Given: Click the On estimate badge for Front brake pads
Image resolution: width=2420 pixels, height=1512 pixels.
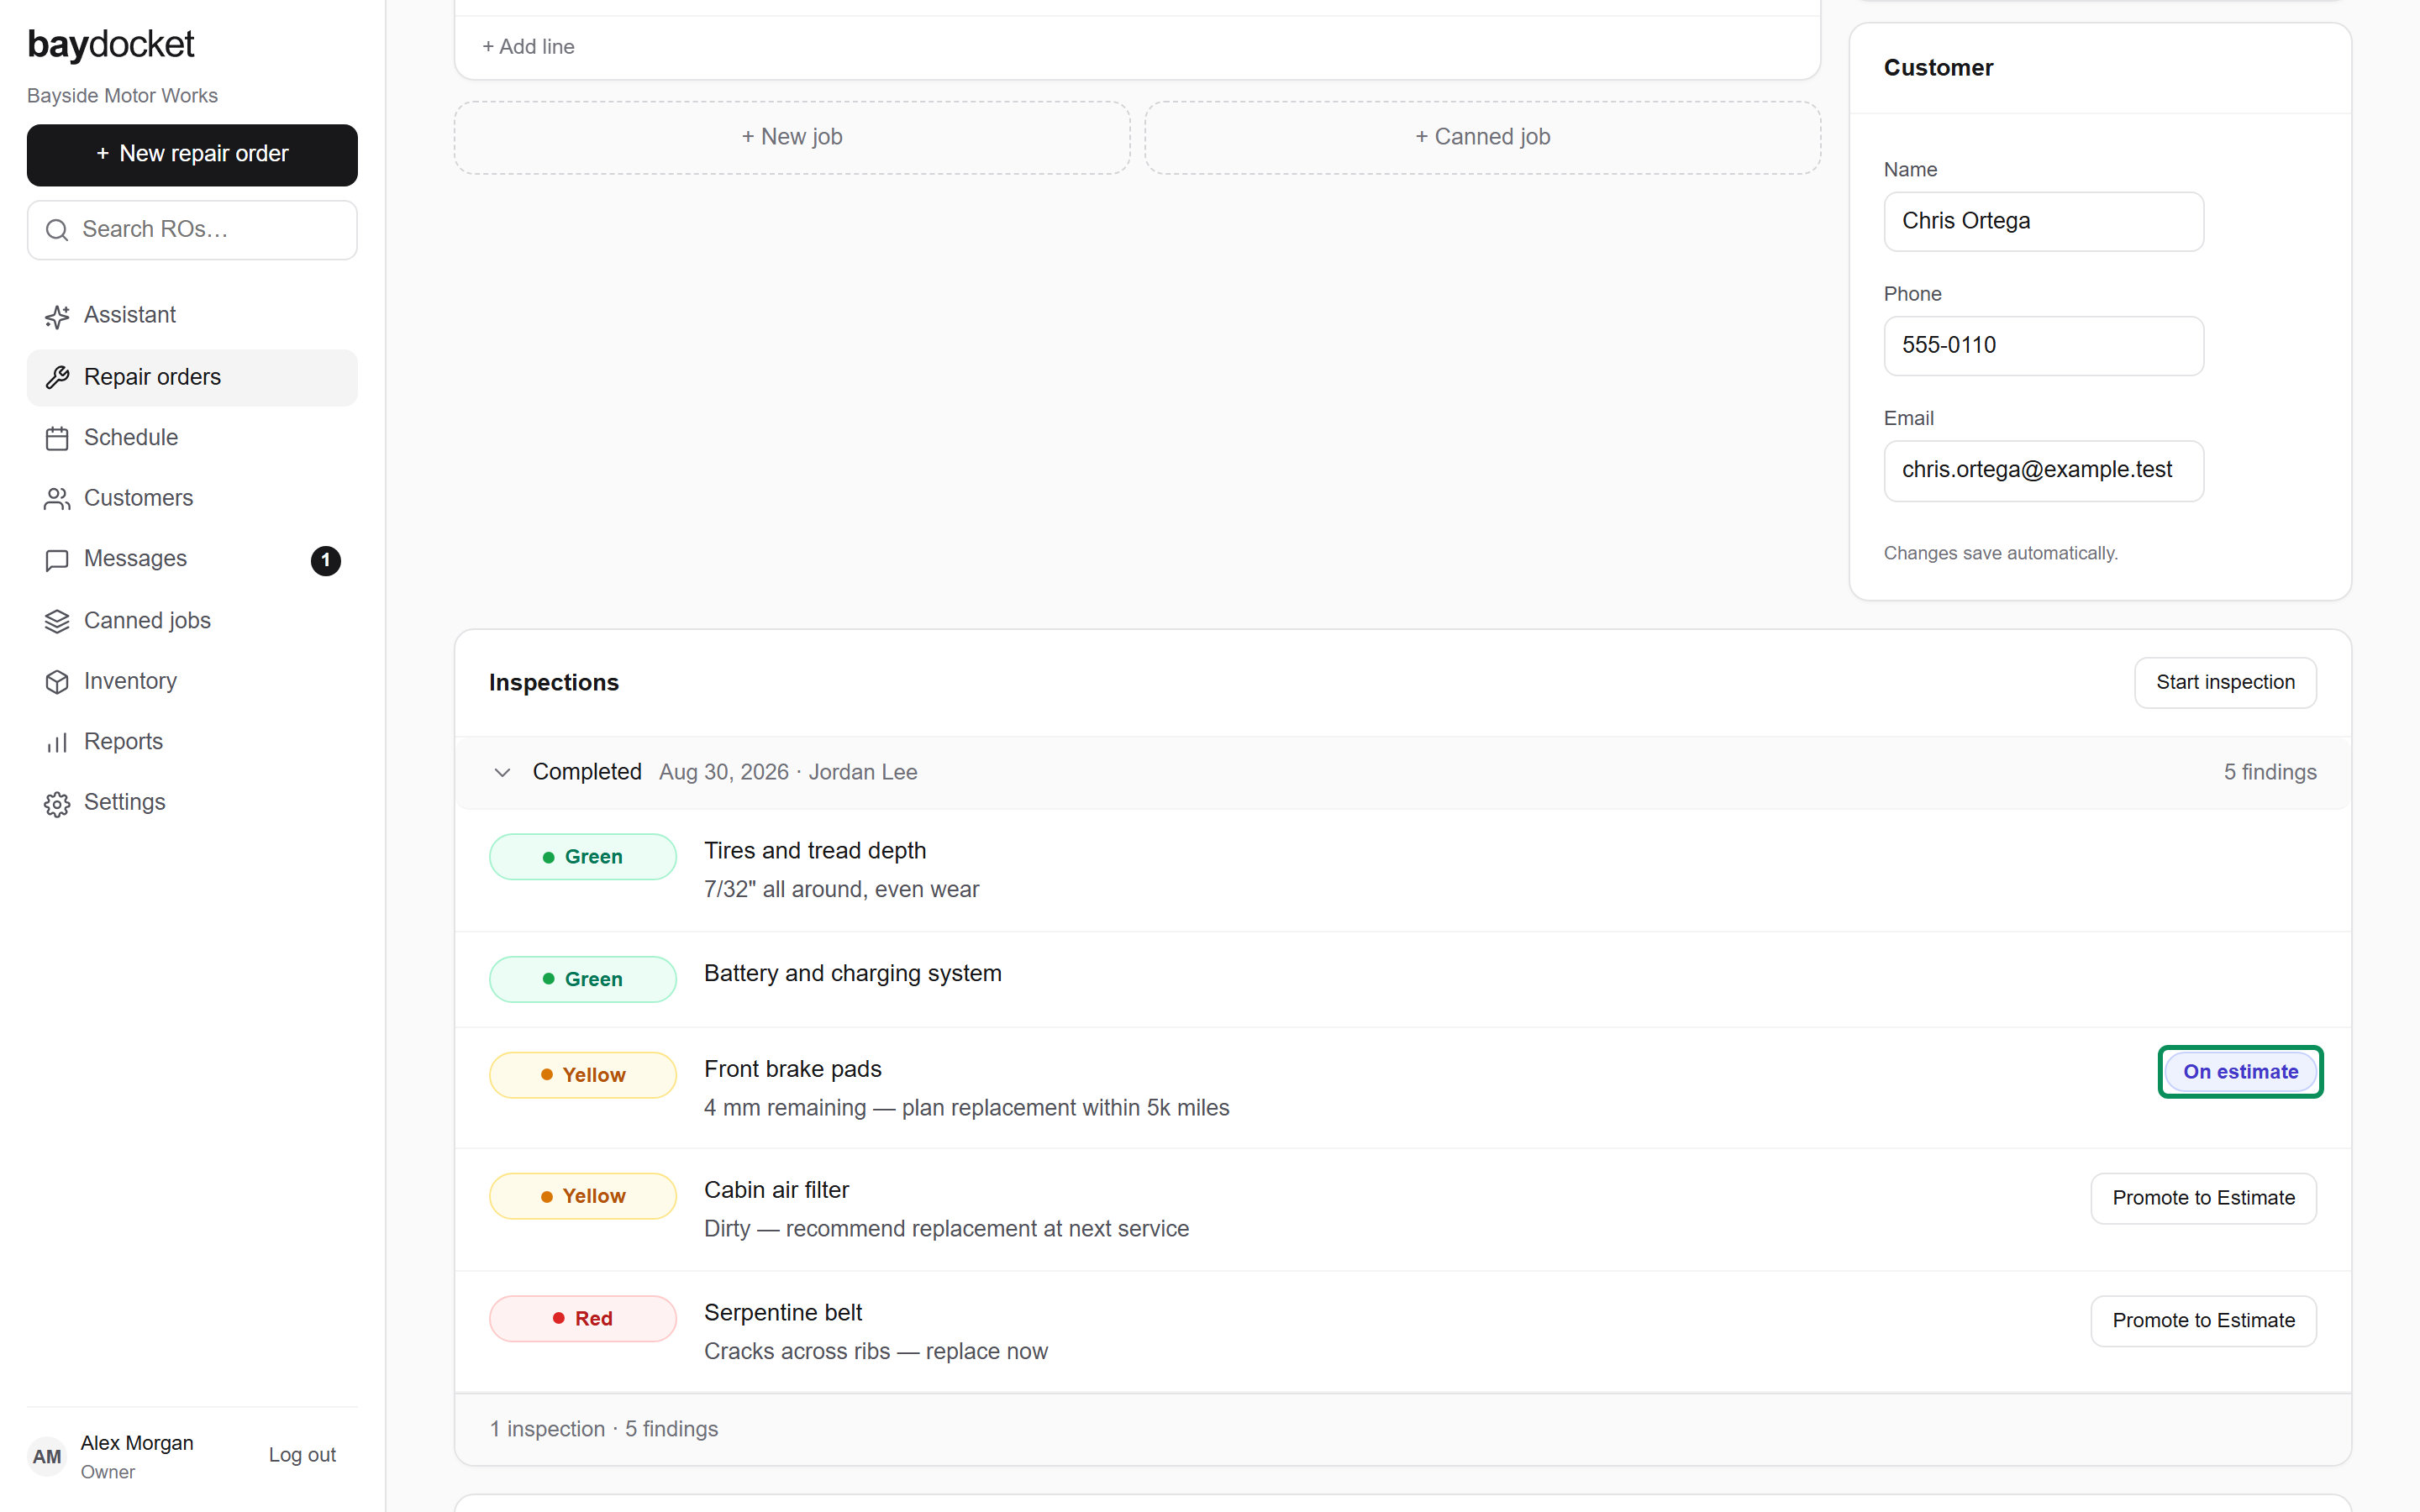Looking at the screenshot, I should [2240, 1072].
